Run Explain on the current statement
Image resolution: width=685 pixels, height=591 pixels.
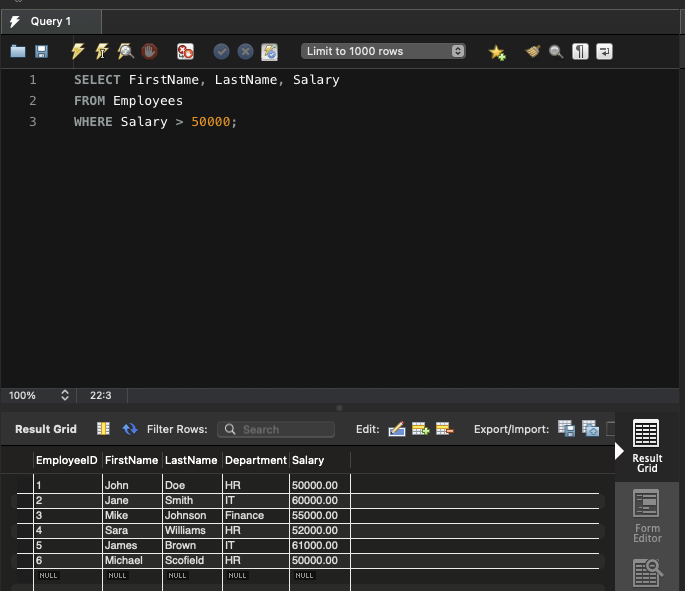(126, 52)
